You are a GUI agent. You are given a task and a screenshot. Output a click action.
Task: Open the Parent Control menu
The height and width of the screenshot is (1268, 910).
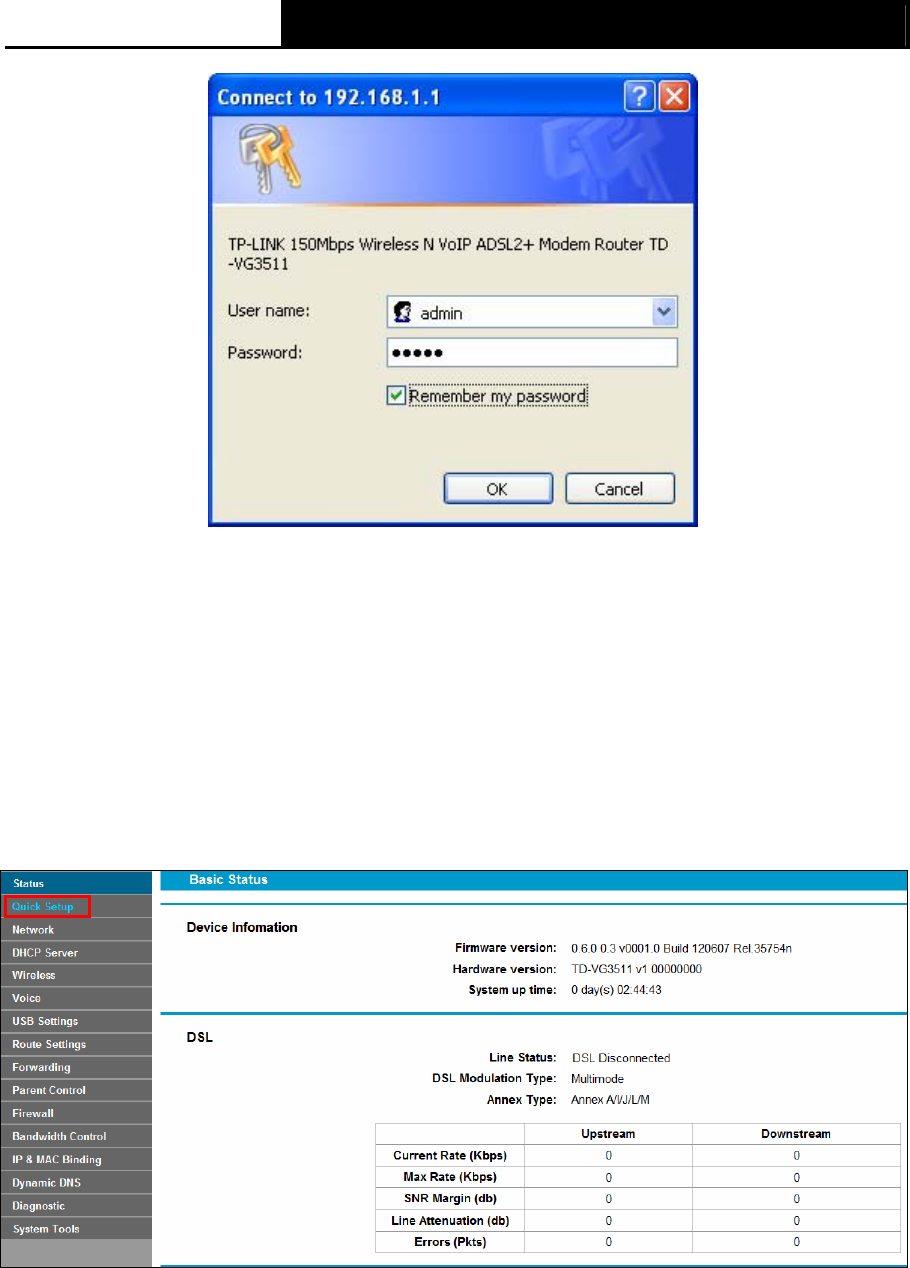[x=76, y=1090]
